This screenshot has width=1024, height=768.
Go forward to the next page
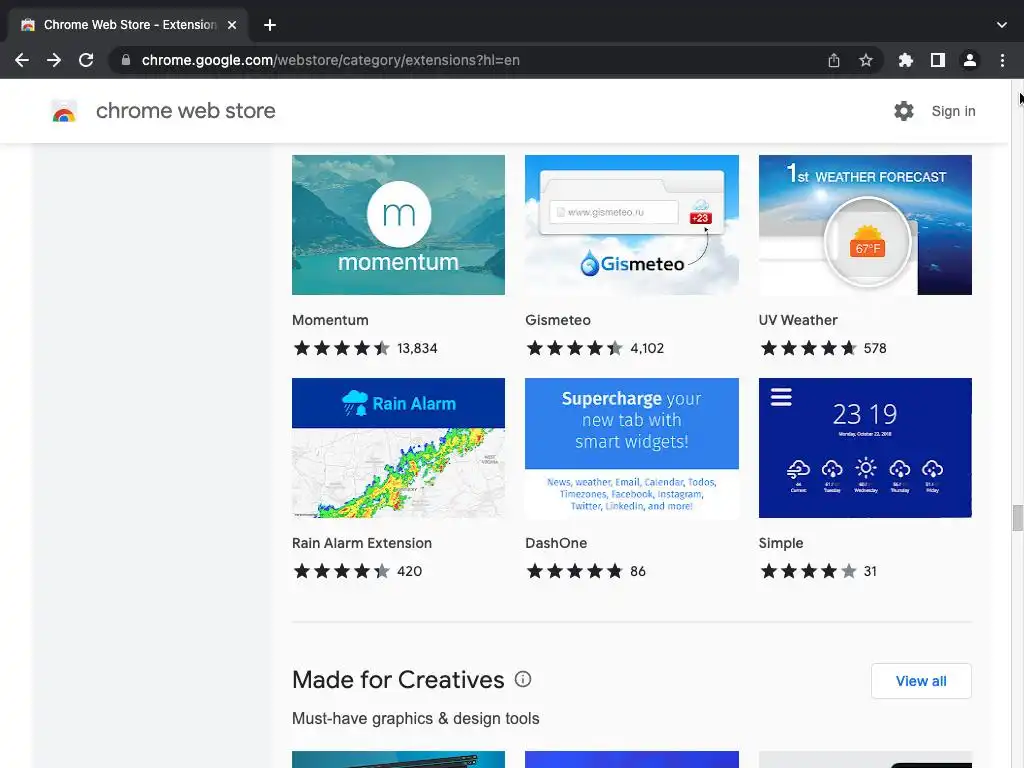pyautogui.click(x=54, y=60)
